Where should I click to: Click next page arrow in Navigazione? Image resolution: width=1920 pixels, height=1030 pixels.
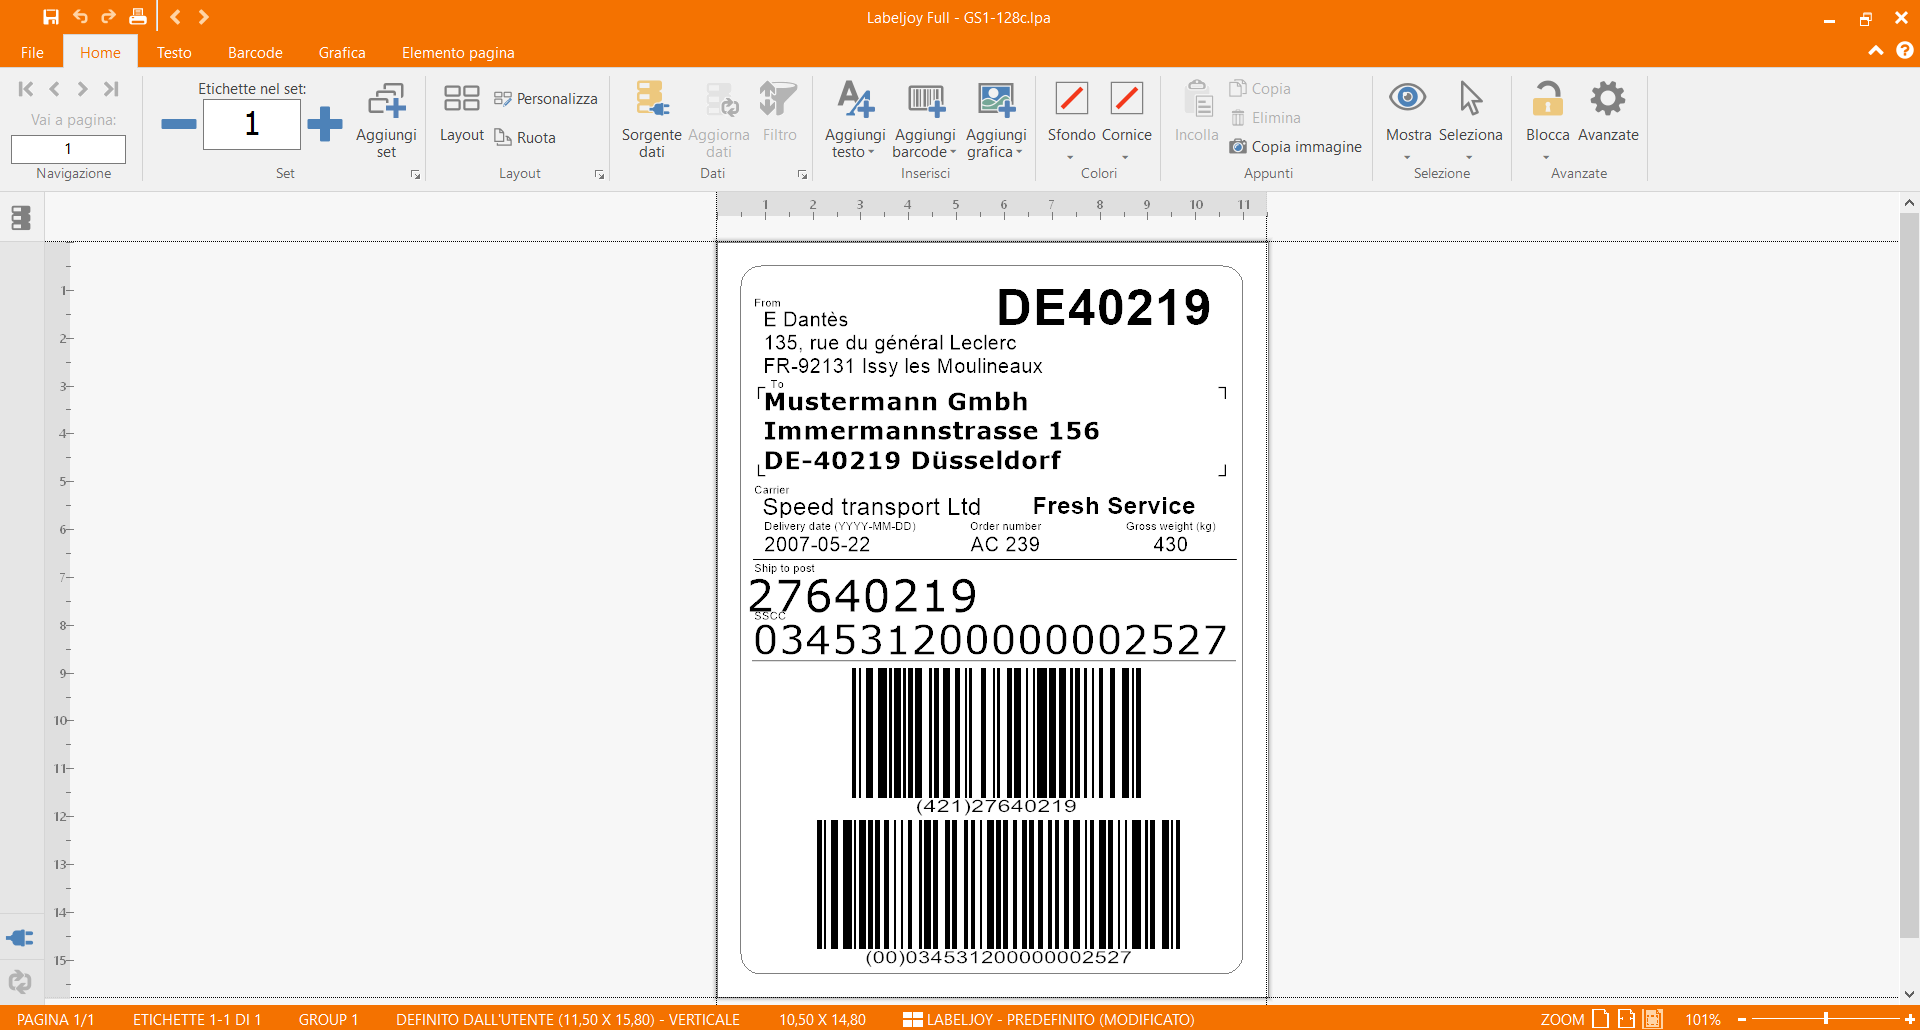point(82,89)
